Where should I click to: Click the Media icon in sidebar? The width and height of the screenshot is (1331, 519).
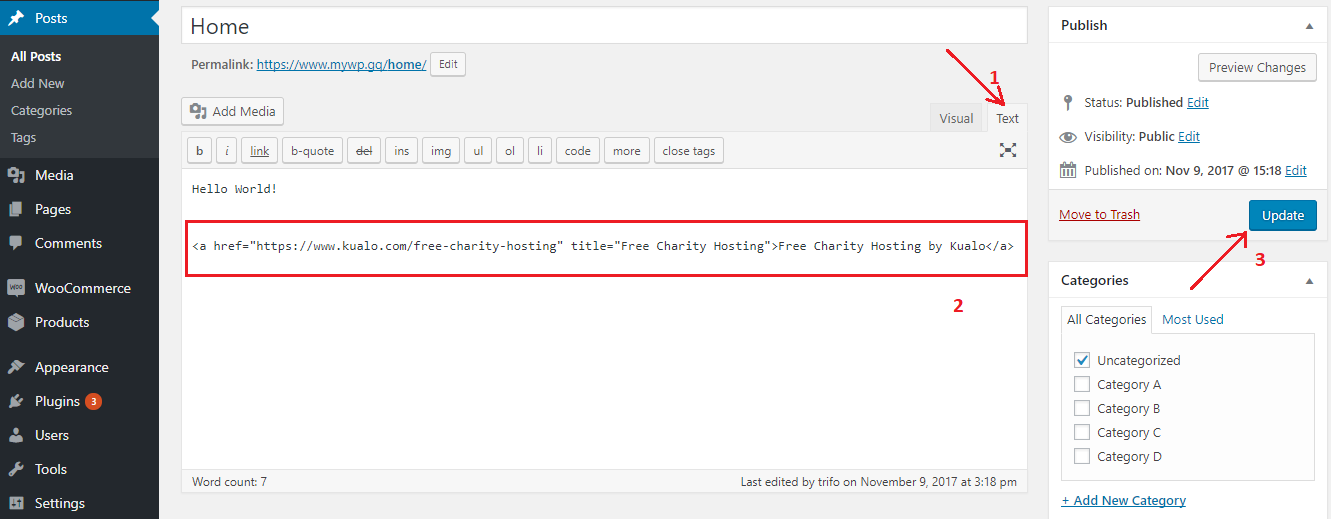(x=16, y=175)
